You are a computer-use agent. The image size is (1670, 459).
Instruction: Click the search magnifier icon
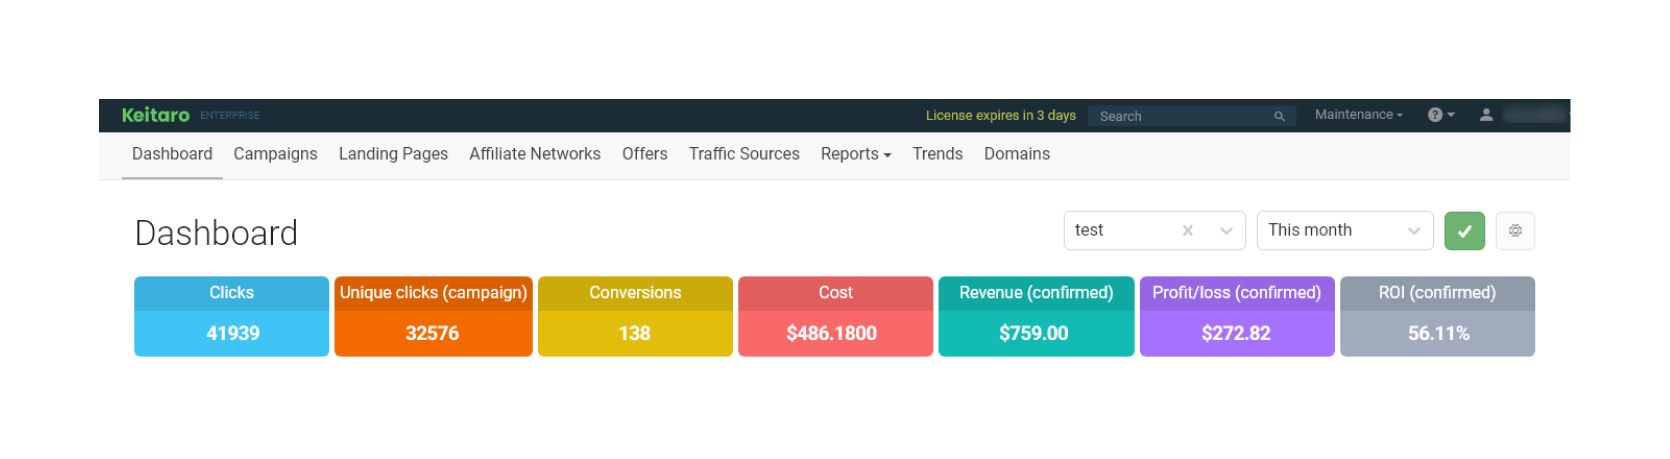[1279, 116]
